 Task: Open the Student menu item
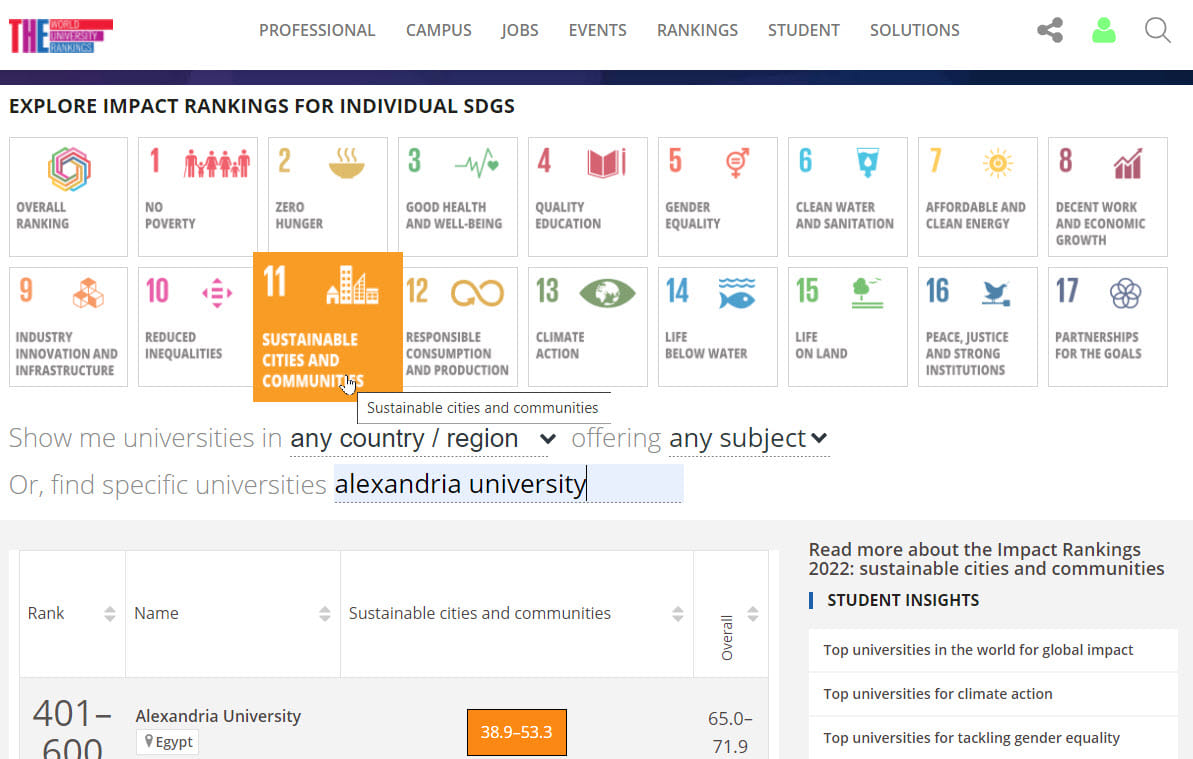(x=803, y=30)
